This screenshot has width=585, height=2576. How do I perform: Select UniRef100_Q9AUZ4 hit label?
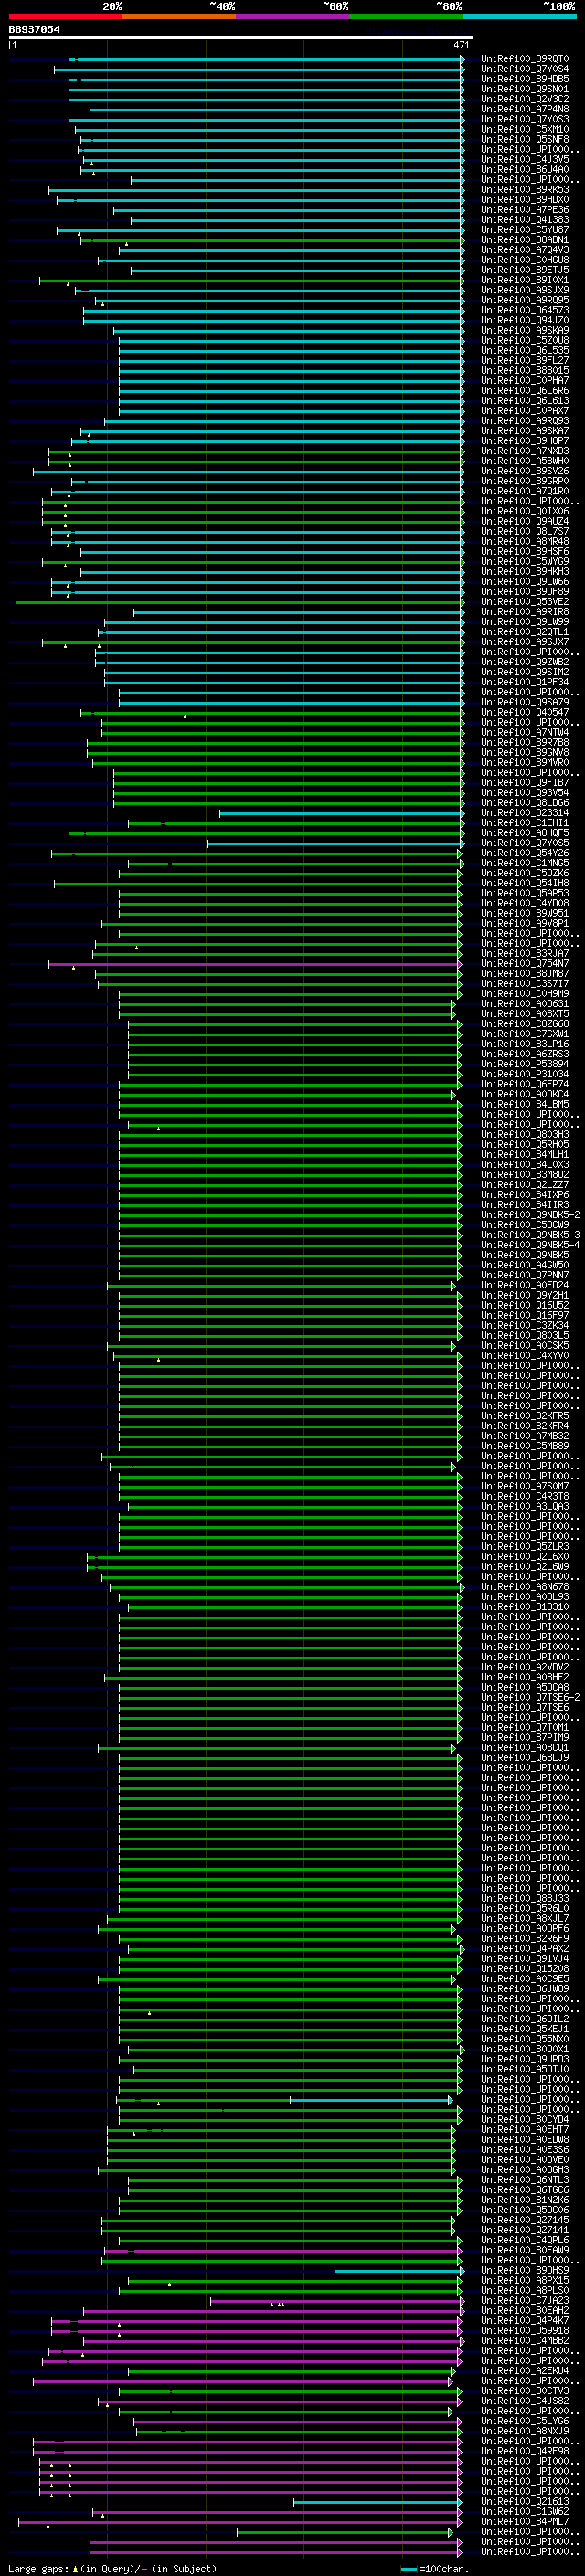[524, 521]
